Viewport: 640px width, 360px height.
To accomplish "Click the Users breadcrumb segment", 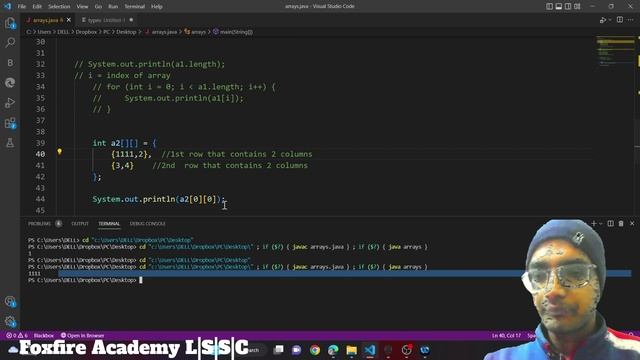I will (44, 32).
